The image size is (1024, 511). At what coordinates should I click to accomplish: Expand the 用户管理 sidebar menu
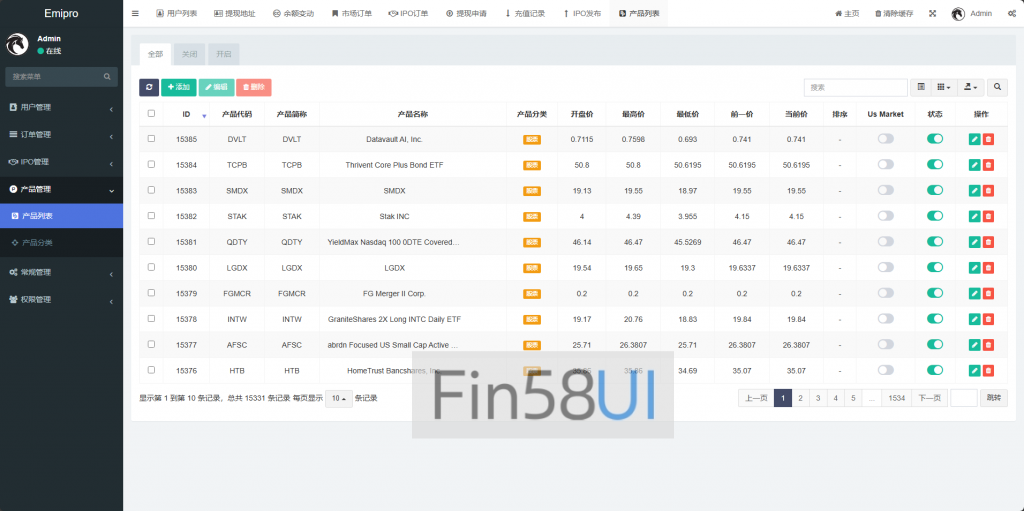[61, 107]
